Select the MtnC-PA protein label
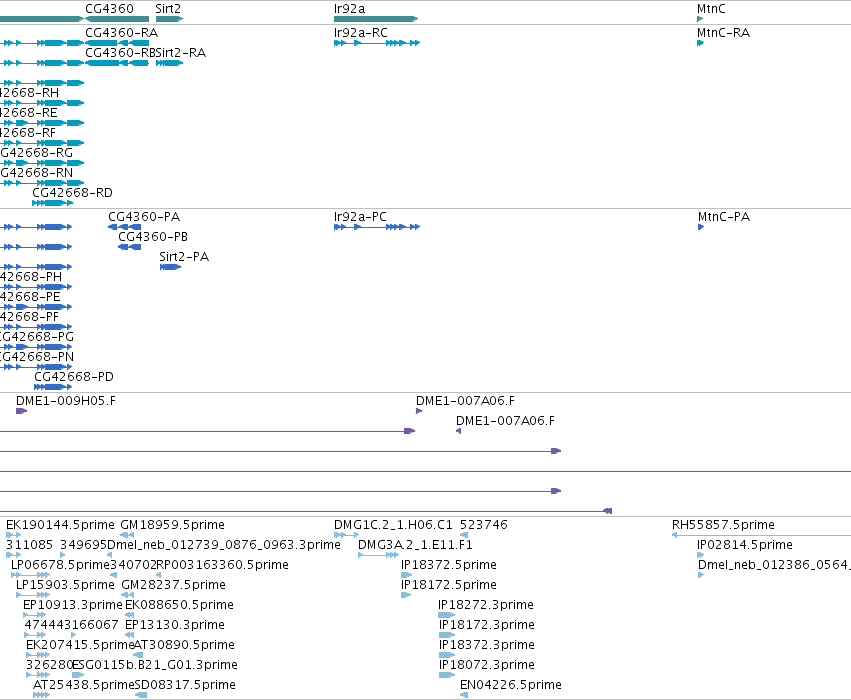This screenshot has height=700, width=851. point(724,217)
